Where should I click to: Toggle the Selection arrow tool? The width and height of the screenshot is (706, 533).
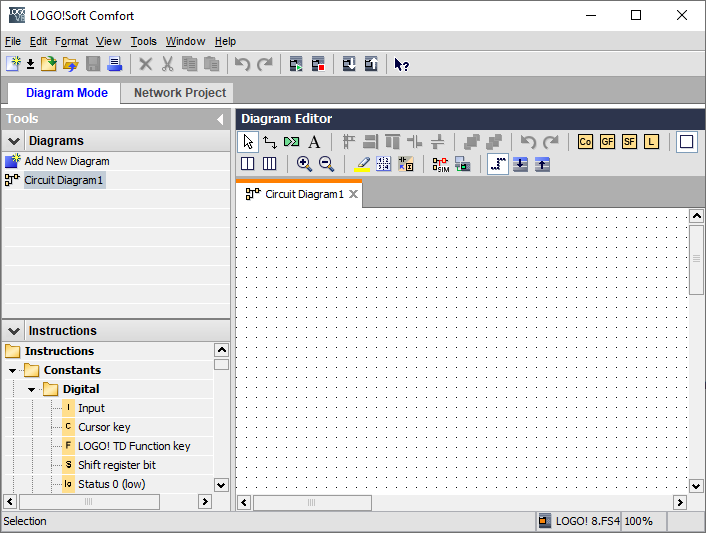click(x=248, y=142)
